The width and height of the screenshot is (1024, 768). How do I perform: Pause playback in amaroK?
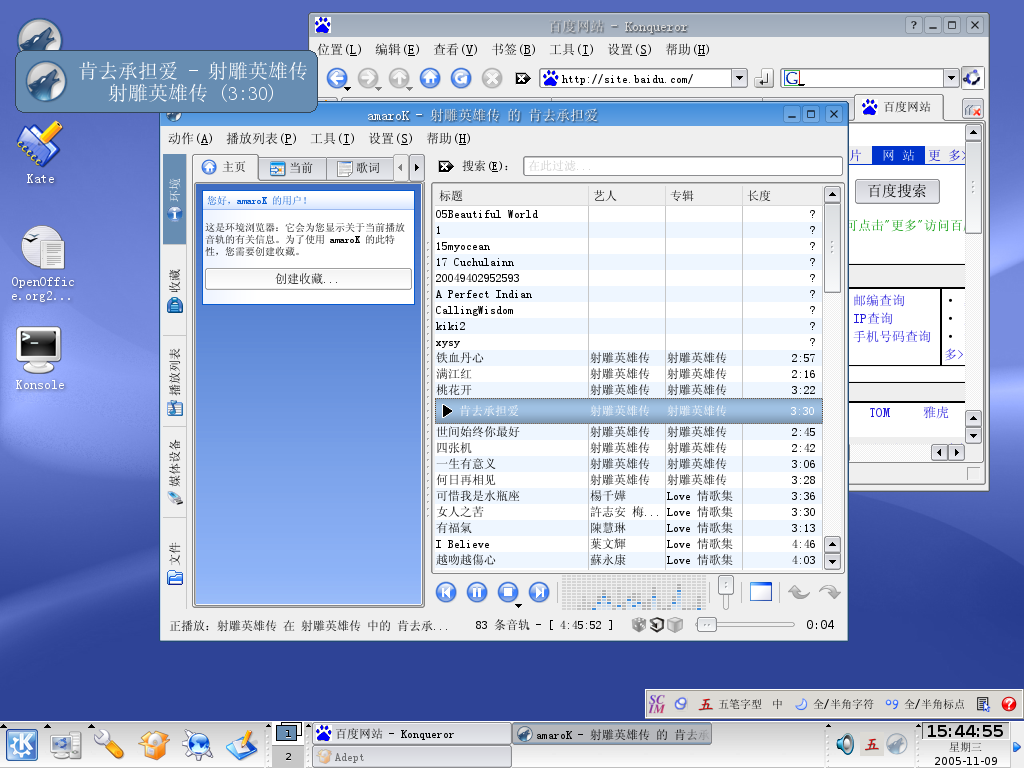coord(477,592)
